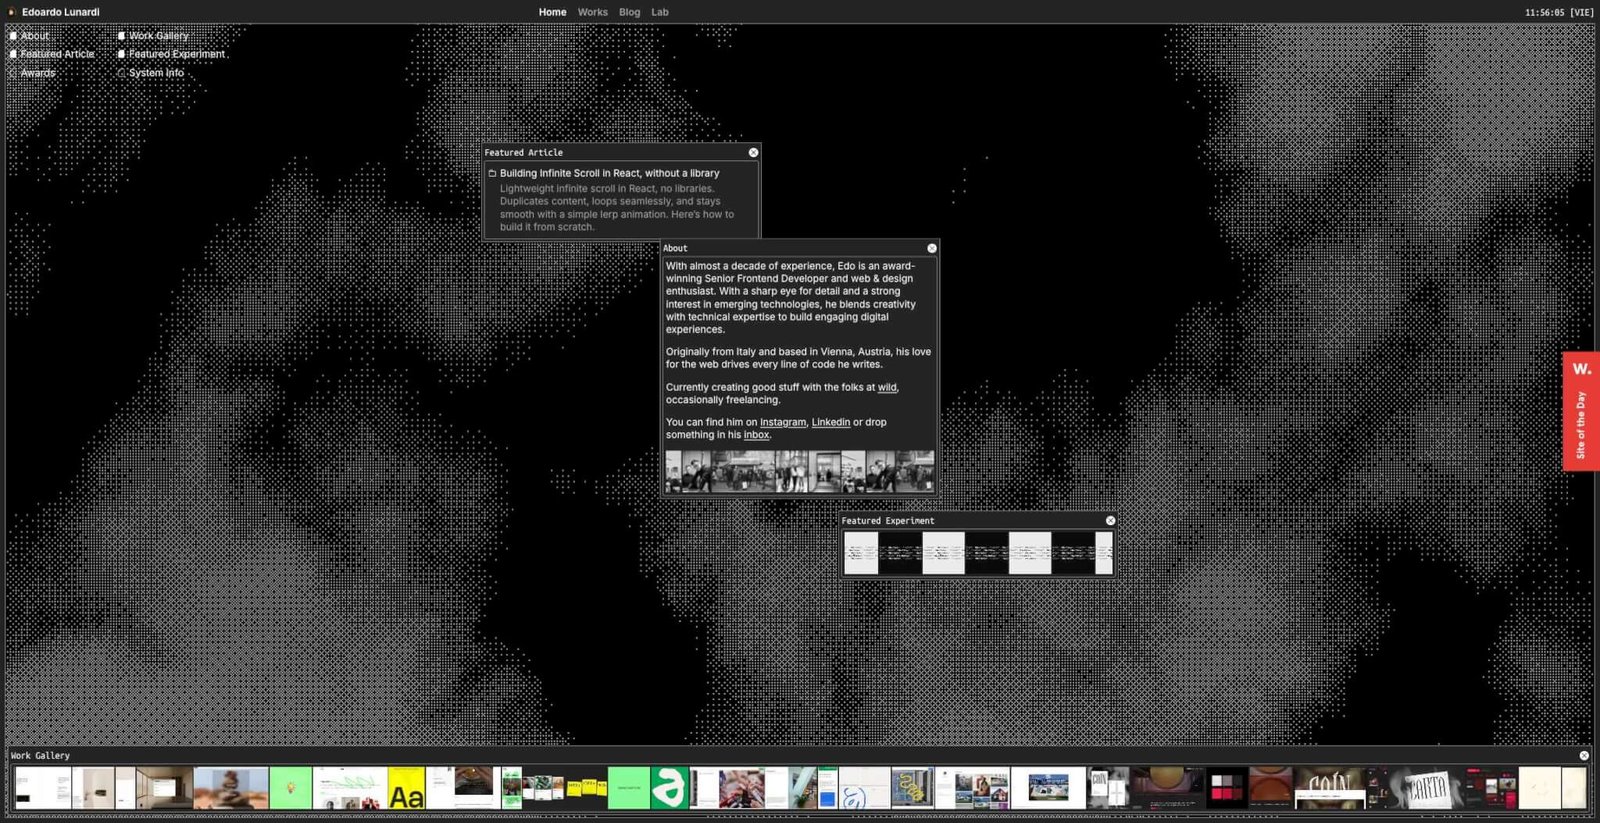This screenshot has width=1600, height=823.
Task: Click the 'wild' company link
Action: pyautogui.click(x=887, y=387)
